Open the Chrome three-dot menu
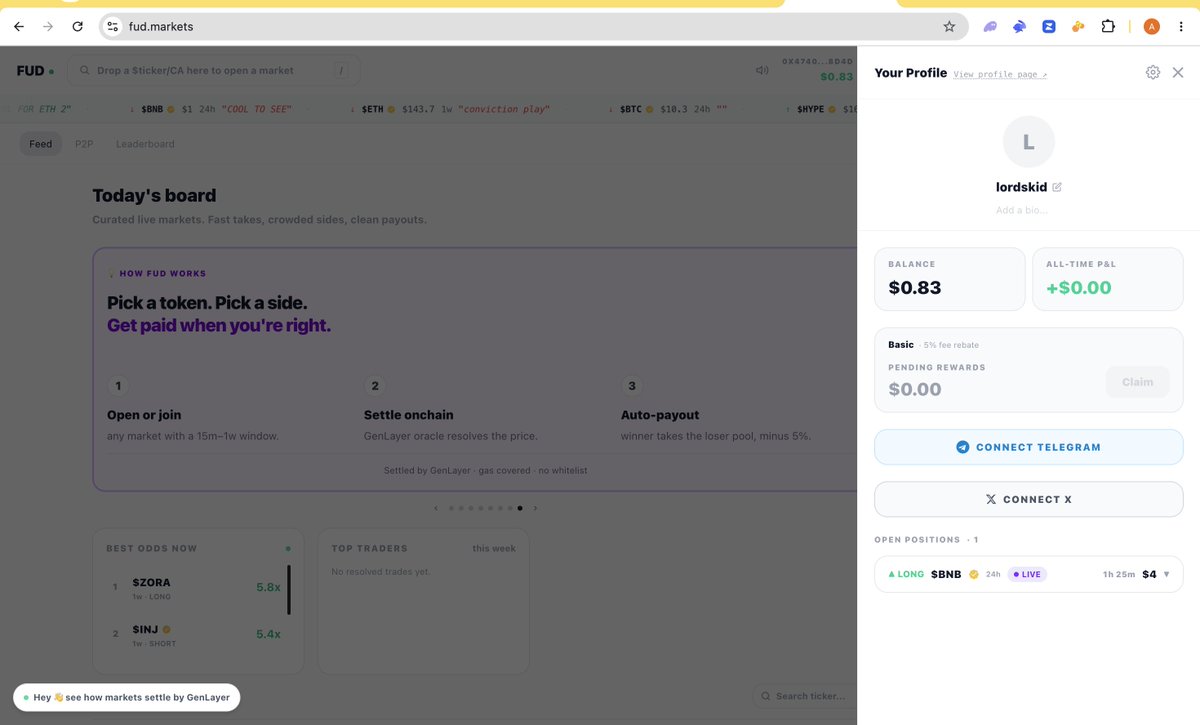Image resolution: width=1200 pixels, height=725 pixels. click(1181, 27)
